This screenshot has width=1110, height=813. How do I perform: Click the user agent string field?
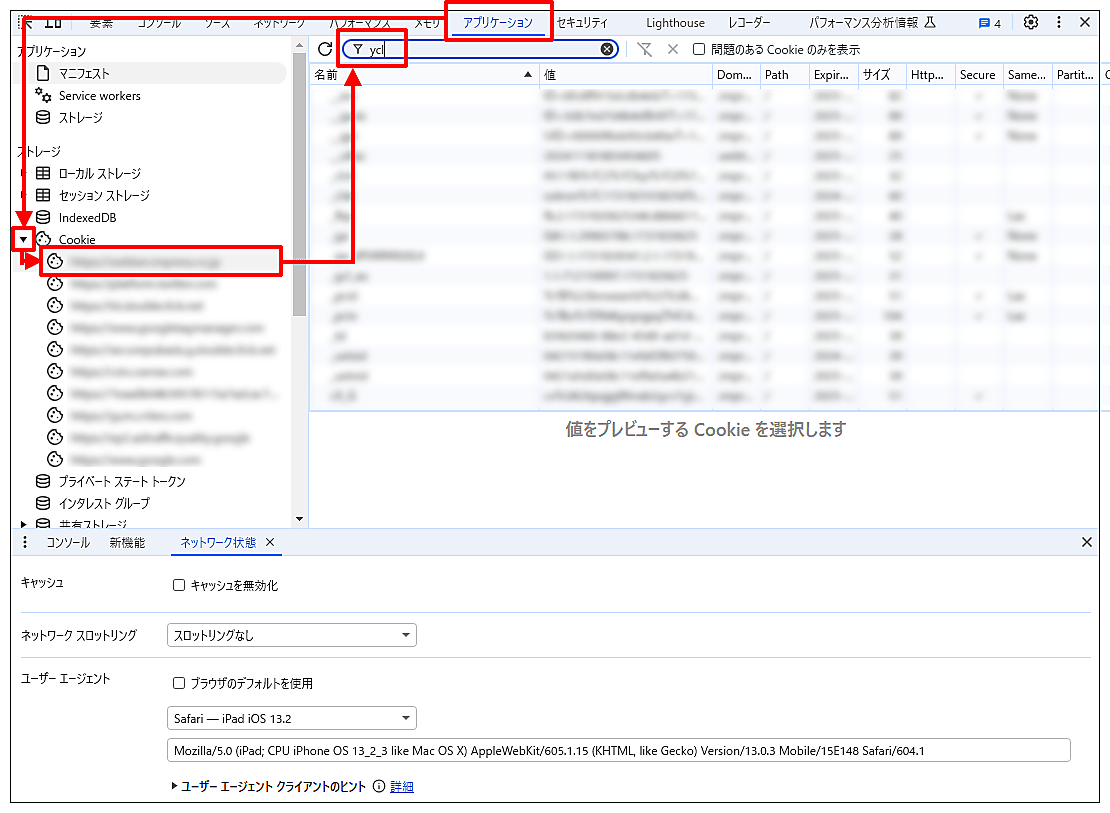click(x=618, y=750)
